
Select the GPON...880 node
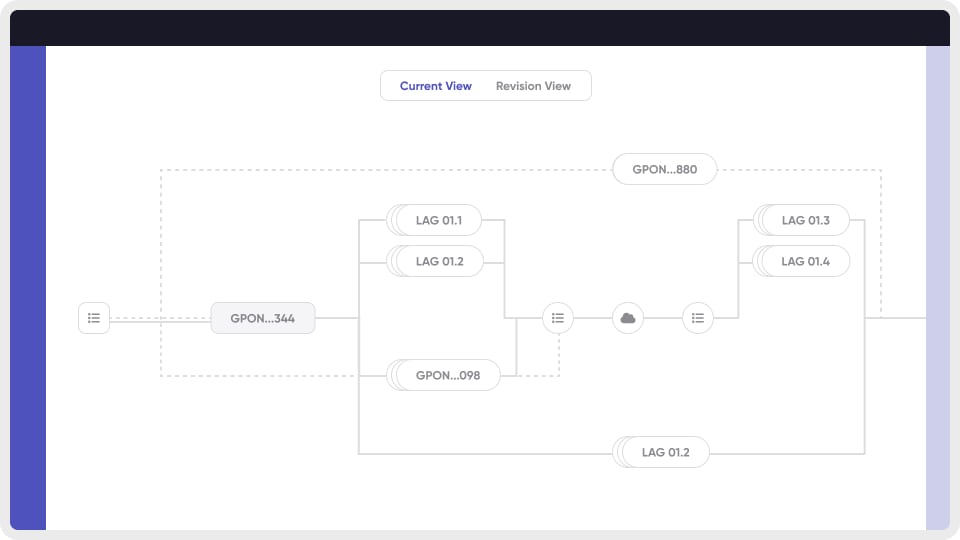(664, 169)
